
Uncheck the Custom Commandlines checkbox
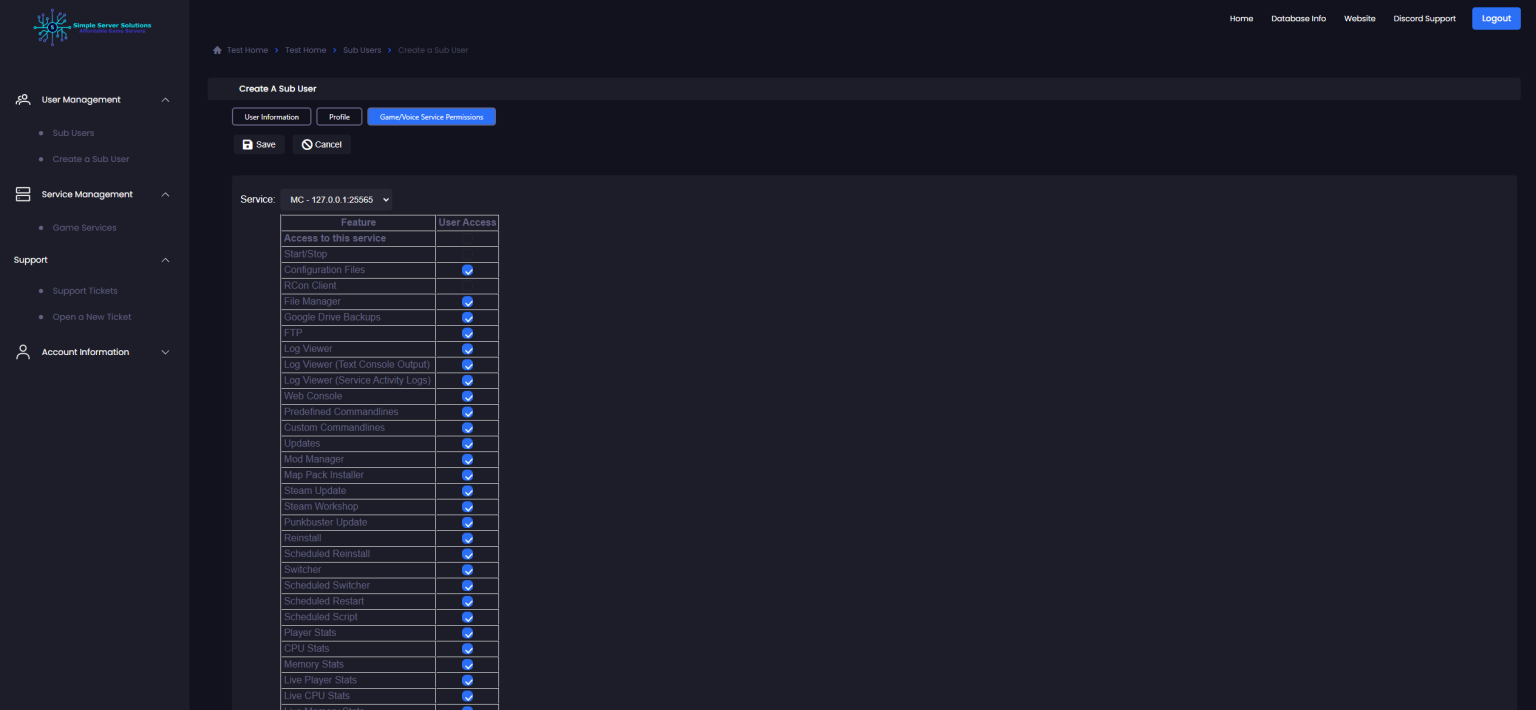467,428
